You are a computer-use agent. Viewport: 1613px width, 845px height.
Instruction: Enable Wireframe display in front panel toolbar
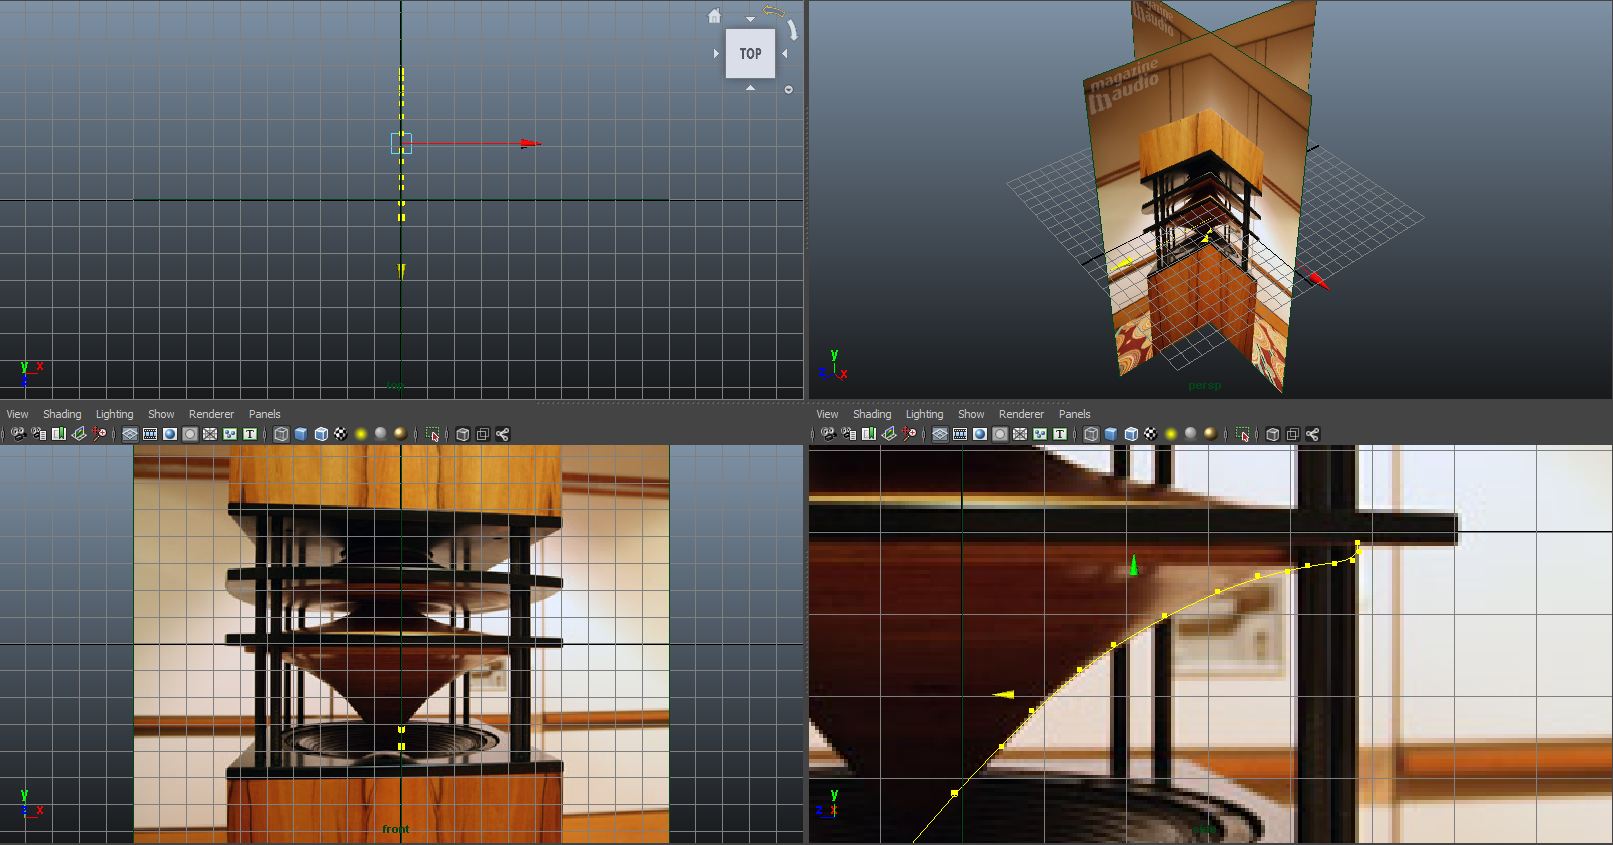[x=281, y=434]
